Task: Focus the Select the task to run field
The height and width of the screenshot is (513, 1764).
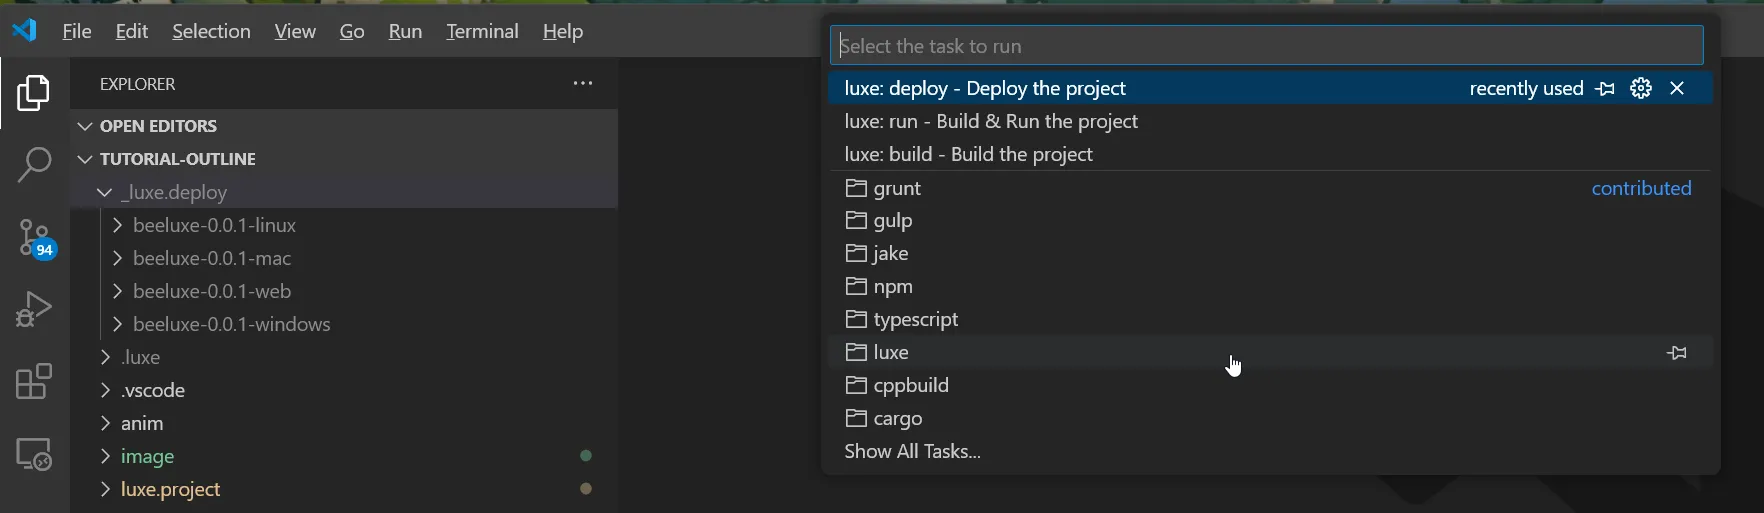Action: [1266, 46]
